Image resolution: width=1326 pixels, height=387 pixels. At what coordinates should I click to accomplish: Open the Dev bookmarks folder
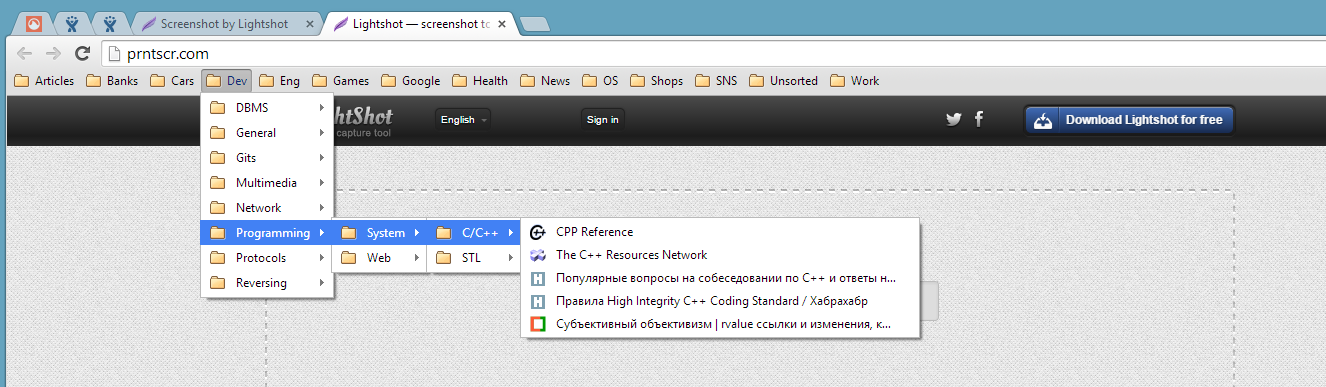(227, 81)
